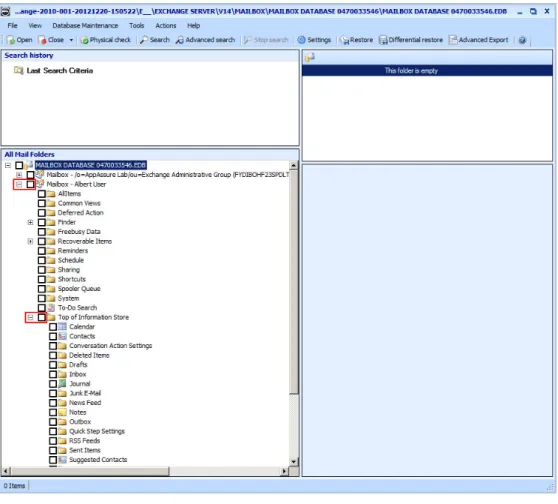Open the Database Maintenance menu

coord(85,26)
